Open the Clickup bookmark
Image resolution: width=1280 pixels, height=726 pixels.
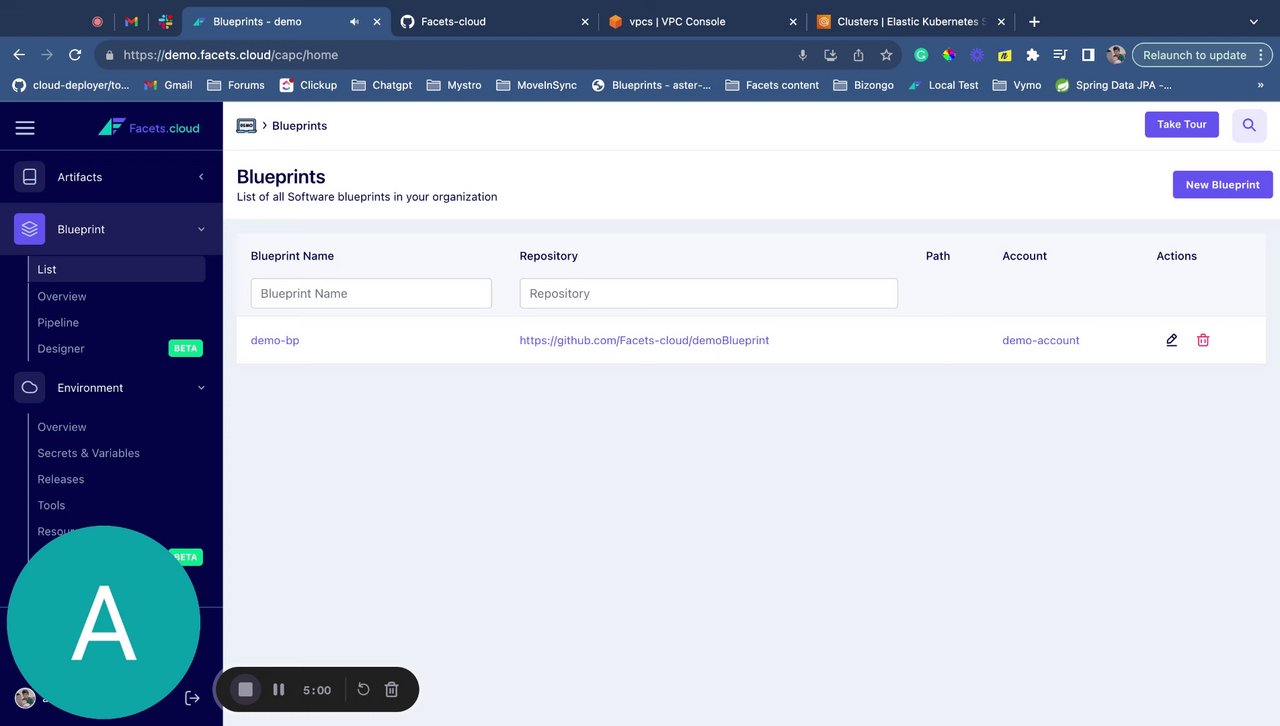click(308, 85)
